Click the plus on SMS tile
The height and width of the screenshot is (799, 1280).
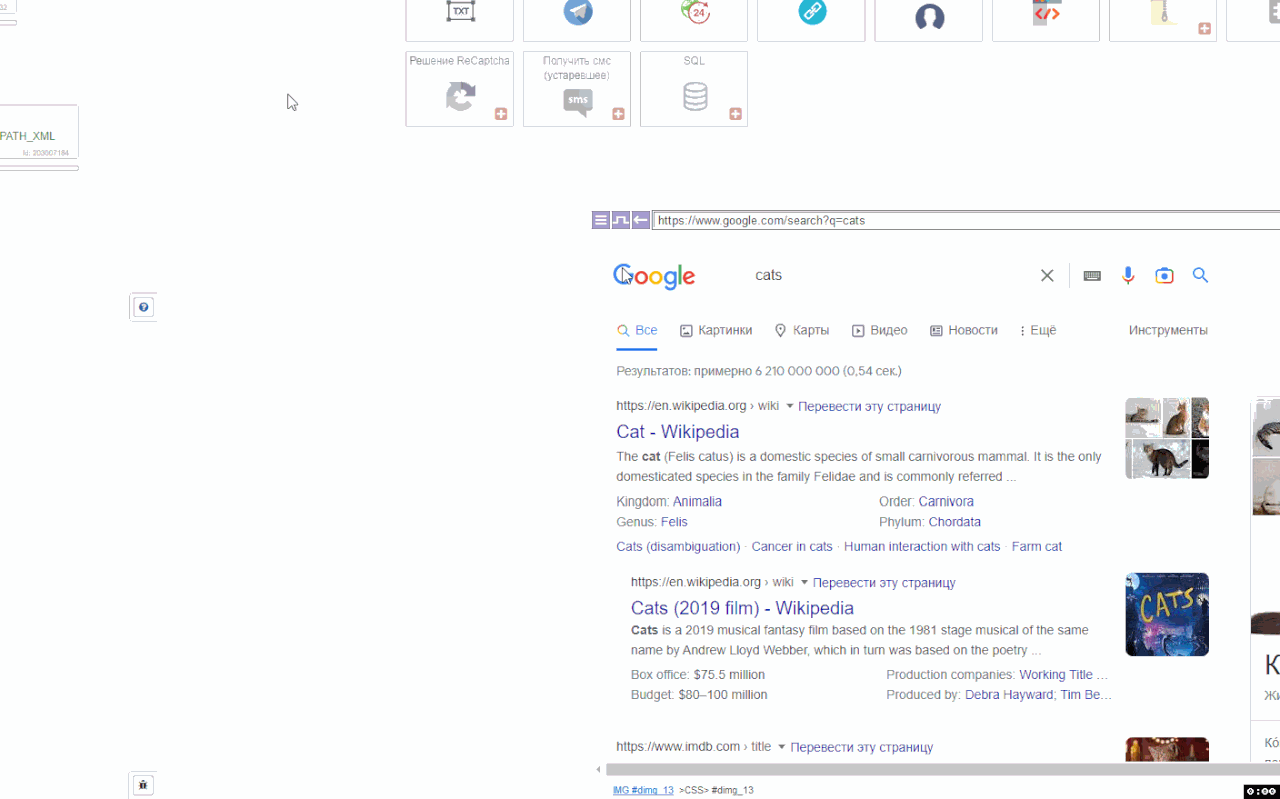618,114
